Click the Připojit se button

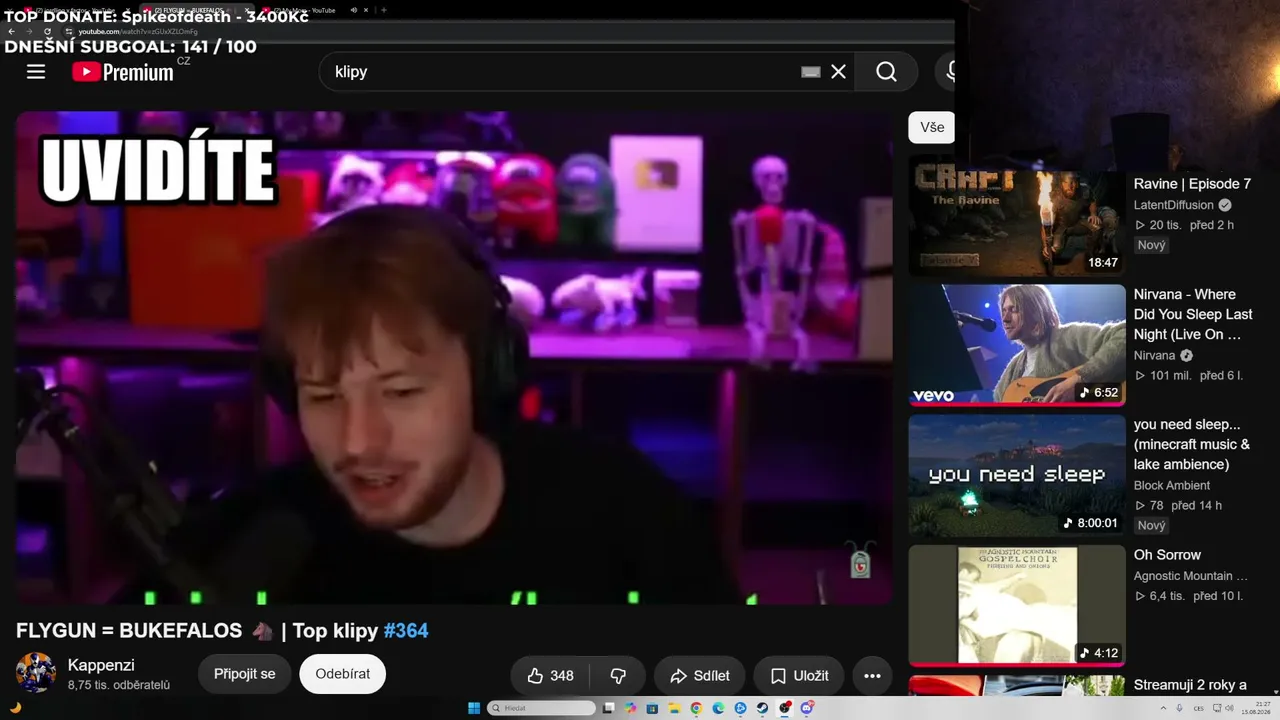[x=244, y=674]
